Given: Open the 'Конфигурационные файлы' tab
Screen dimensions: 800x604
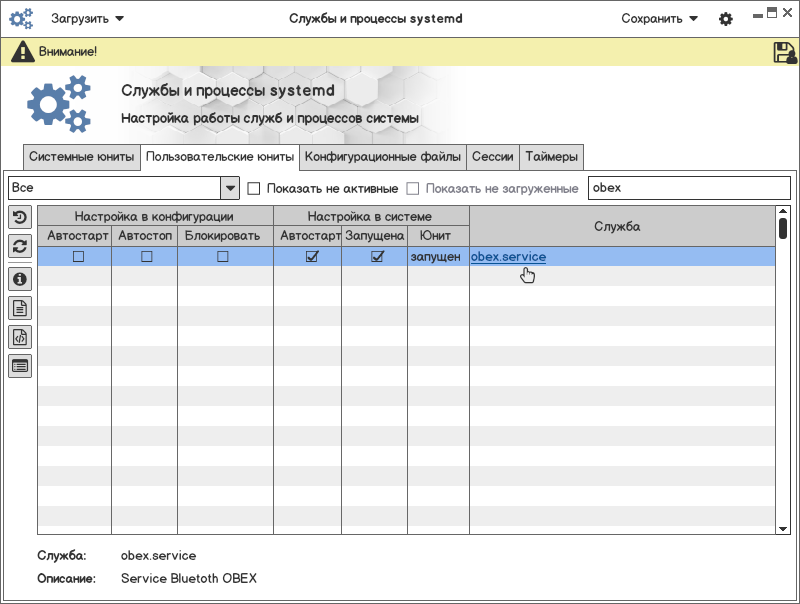Looking at the screenshot, I should coord(383,157).
